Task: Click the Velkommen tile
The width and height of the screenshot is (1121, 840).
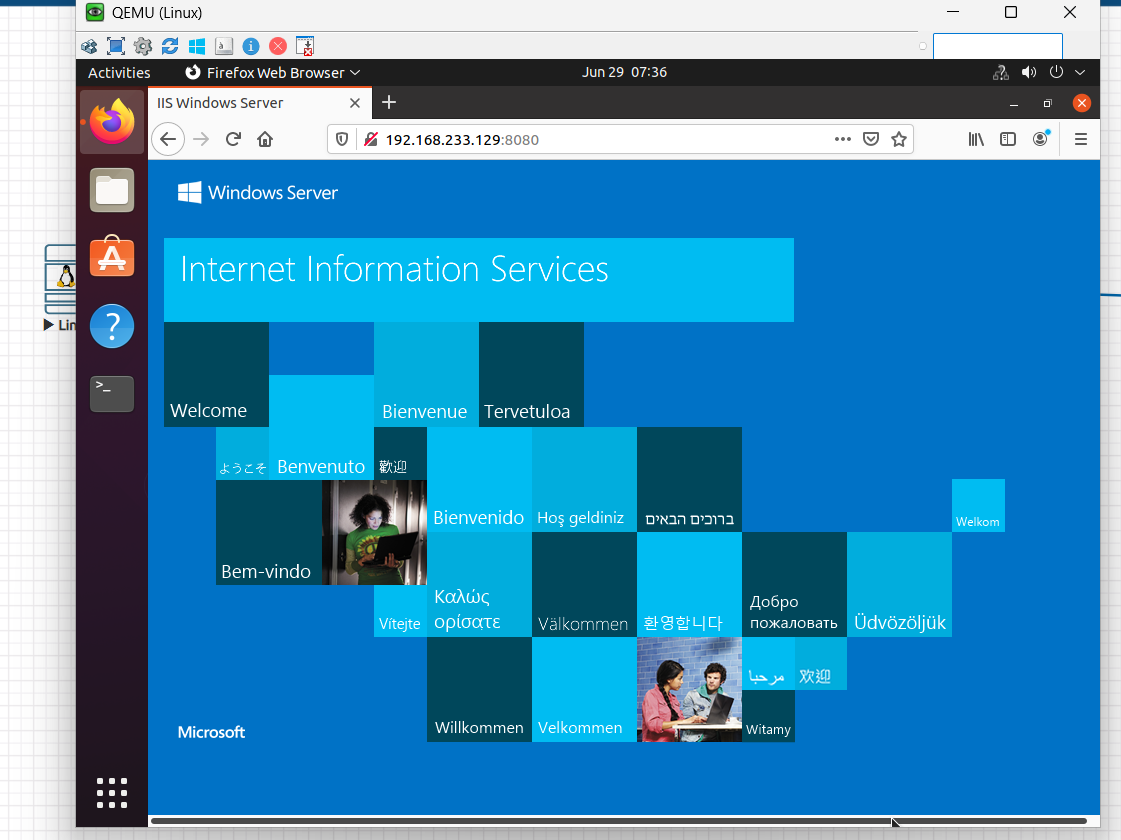Action: [x=584, y=689]
